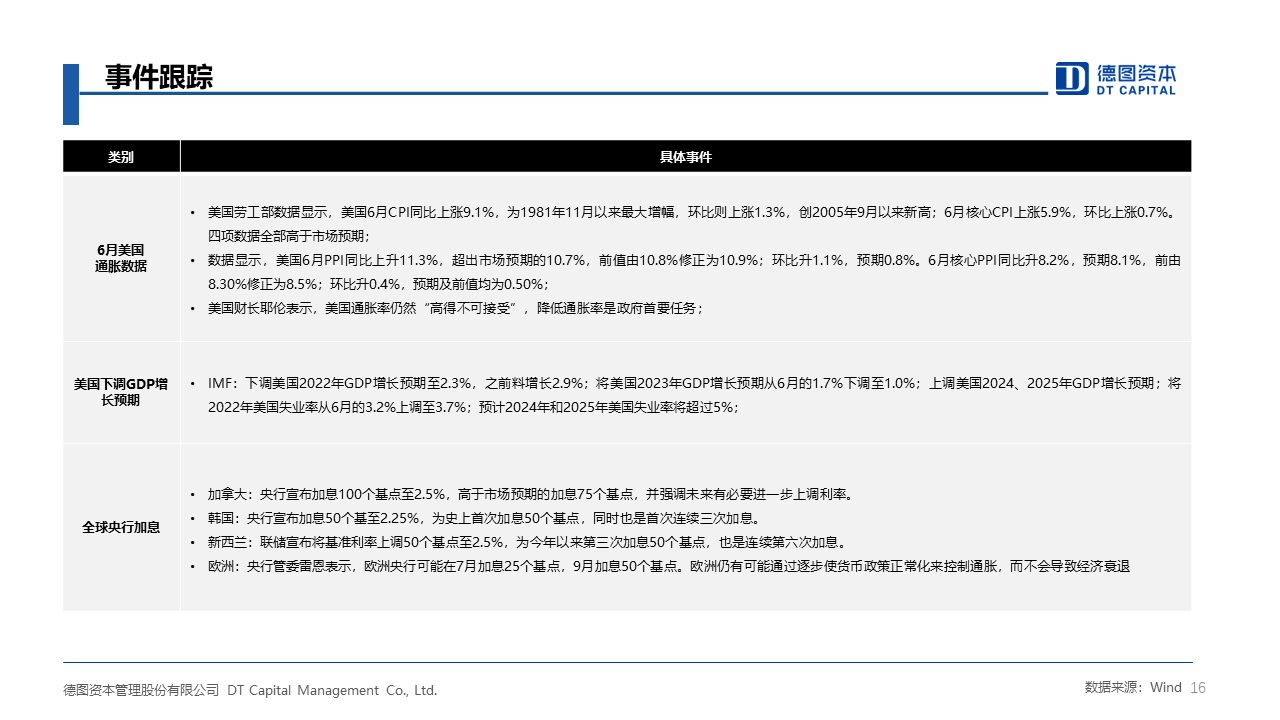Select the line starting 四项数据全部高于市场预期
1280x720 pixels.
tap(289, 236)
